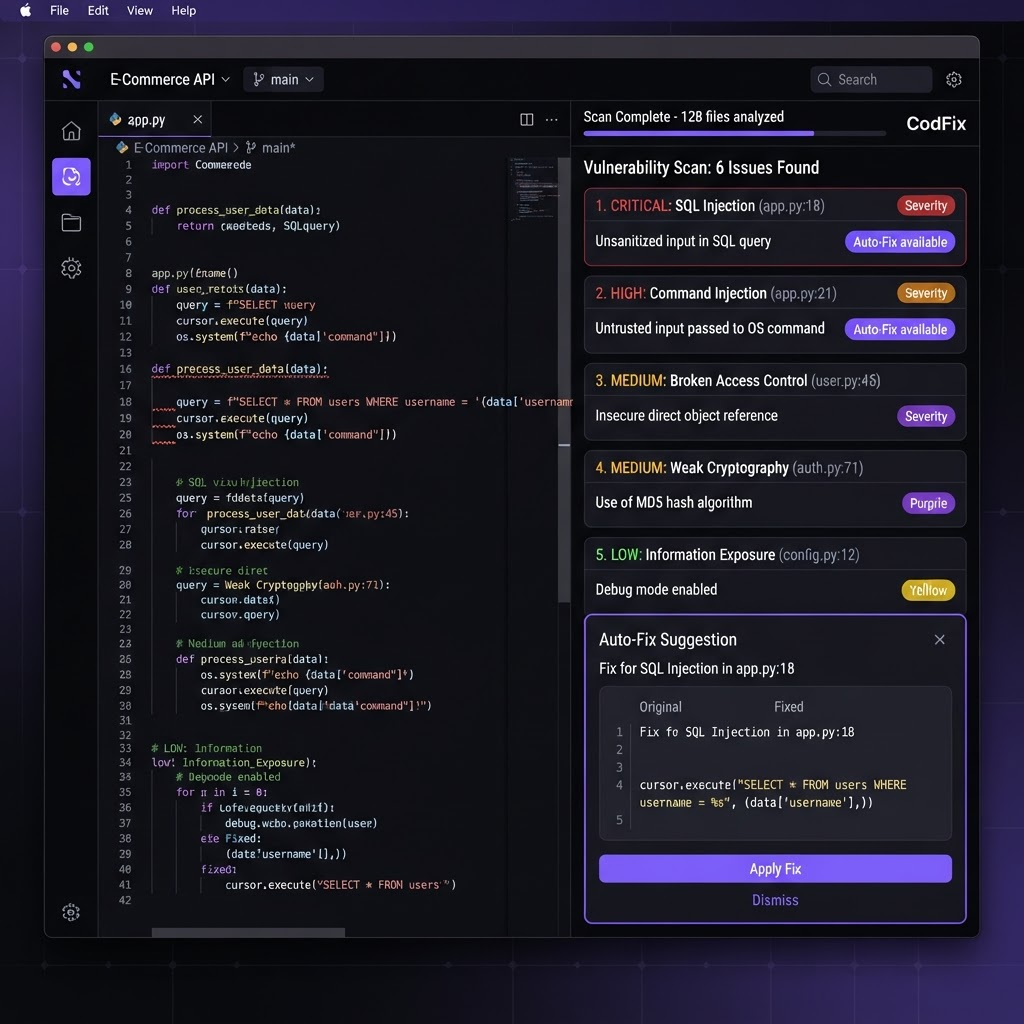Click 'Insecure direct object reference' text
This screenshot has height=1024, width=1024.
coord(686,415)
